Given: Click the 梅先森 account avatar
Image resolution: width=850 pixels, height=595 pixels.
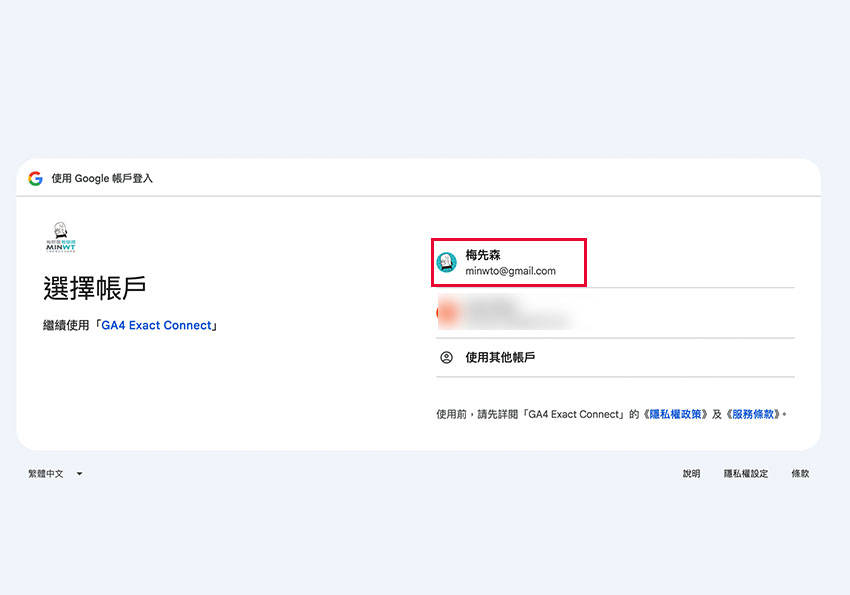Looking at the screenshot, I should coord(447,263).
